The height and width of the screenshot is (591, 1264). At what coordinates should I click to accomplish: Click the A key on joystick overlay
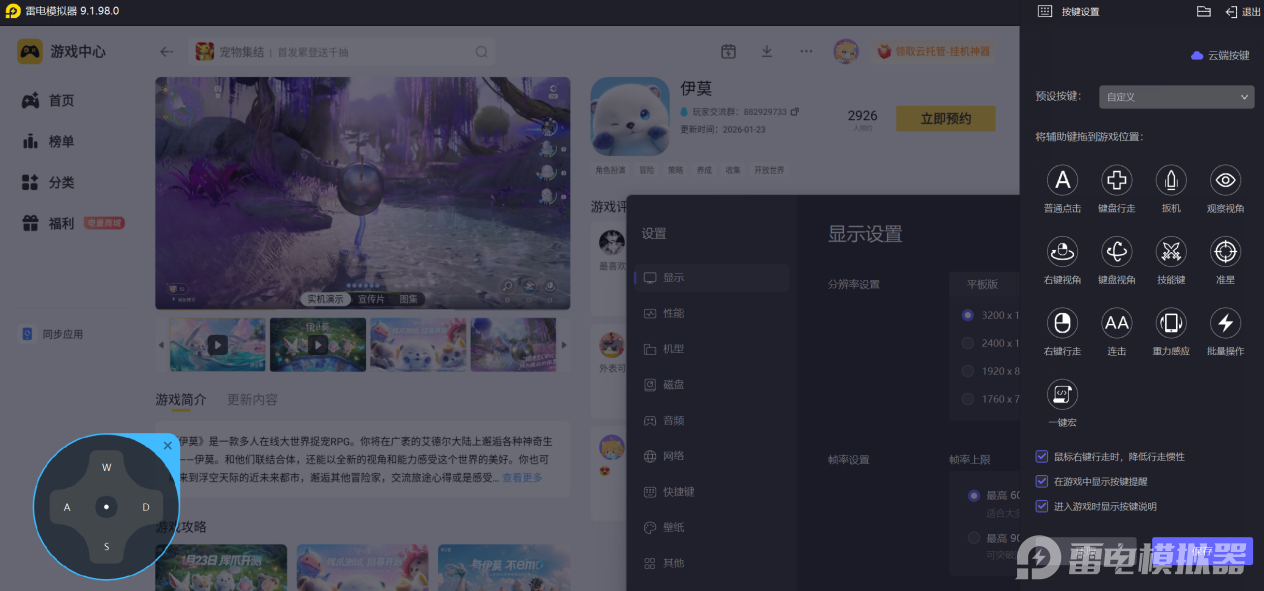(x=67, y=507)
